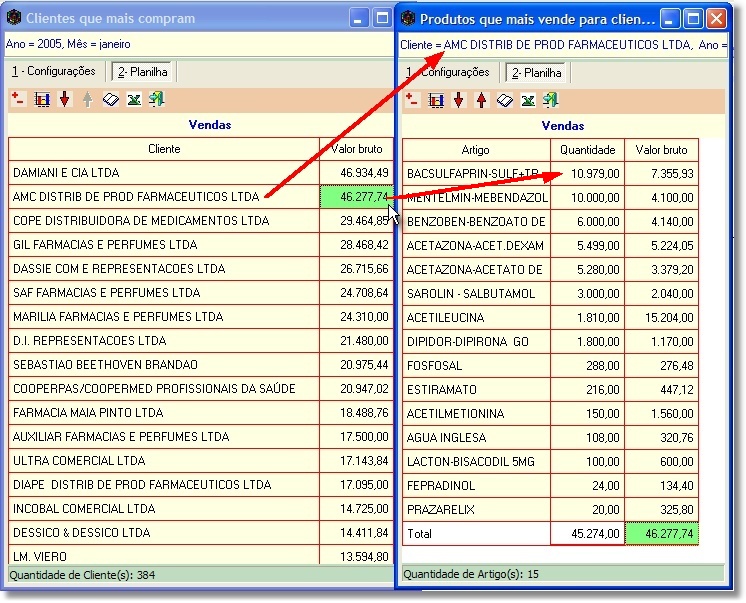Click app icon in Clientes que mais compram title bar
746x603 pixels.
[14, 18]
